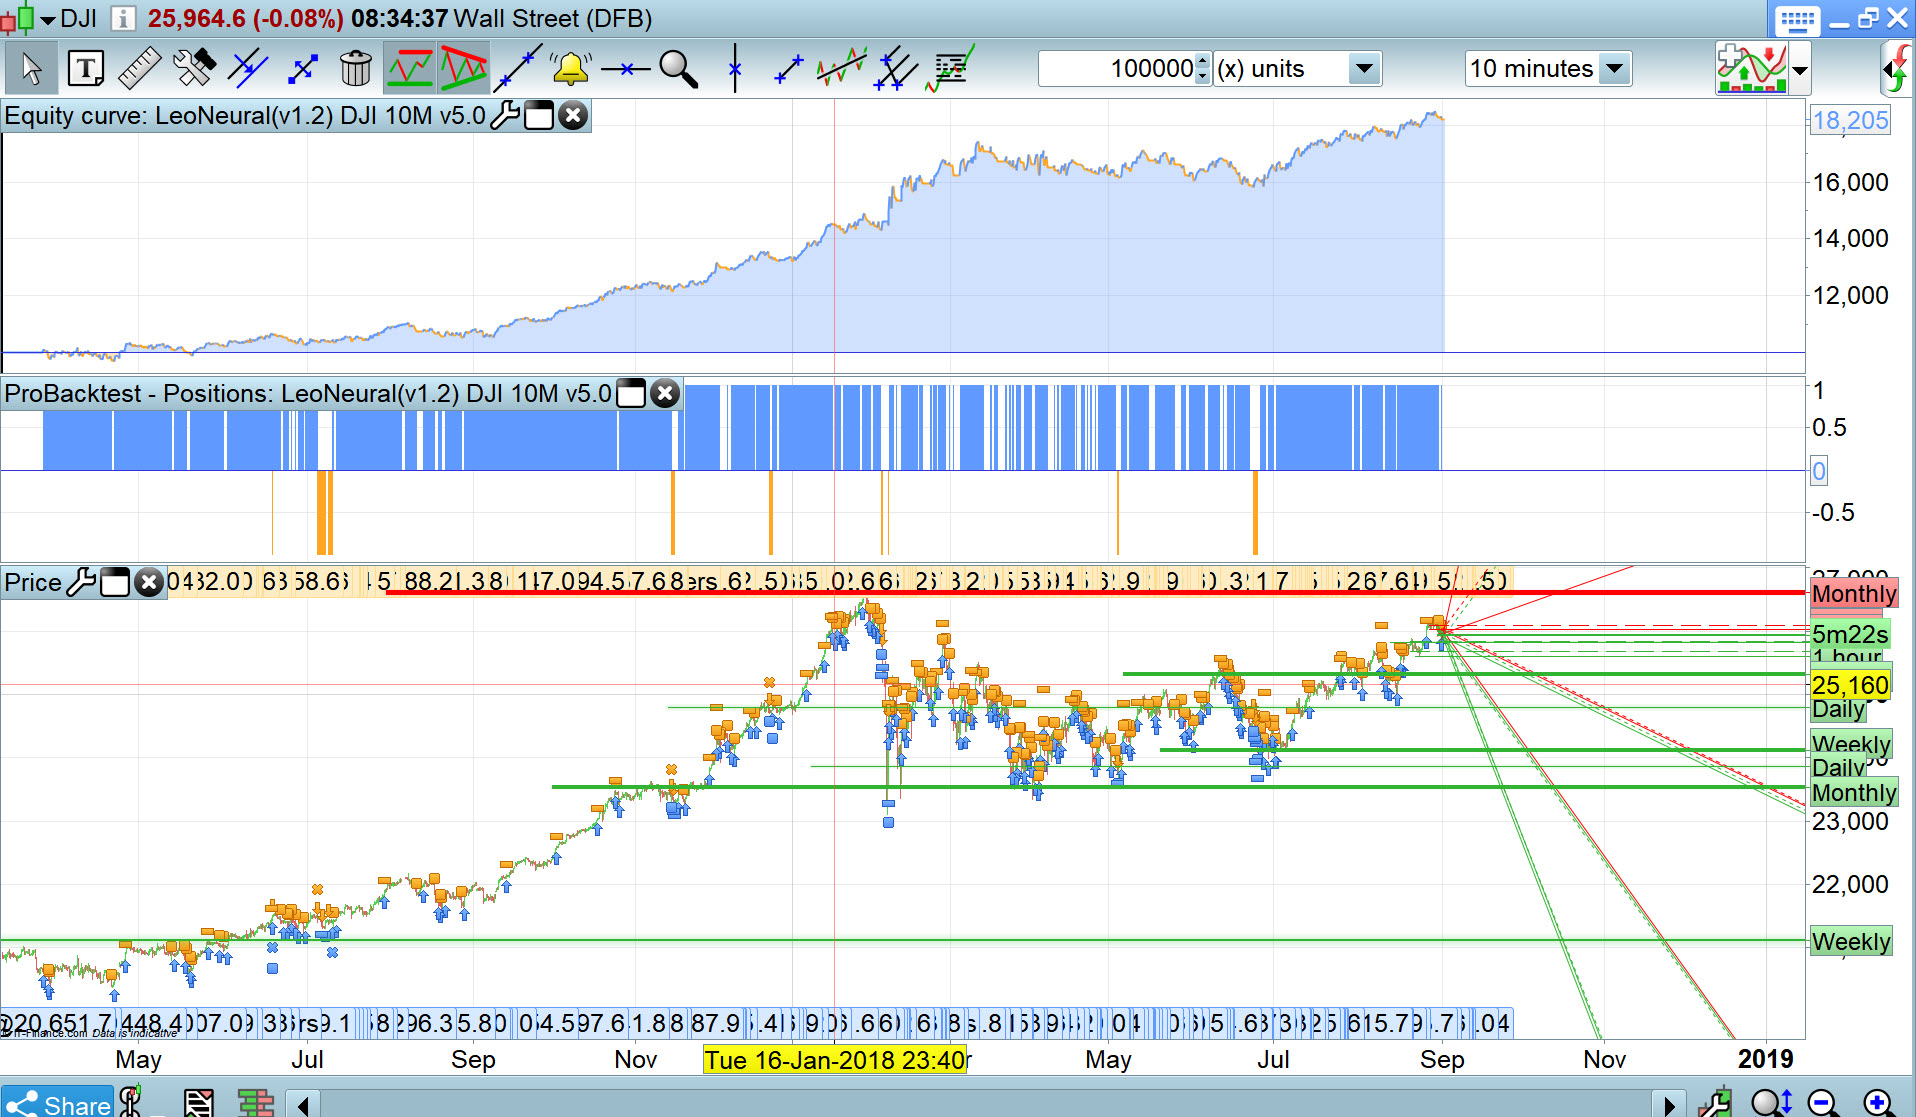This screenshot has width=1916, height=1117.
Task: Adjust the 100000 quantity spinner arrows
Action: 1203,69
